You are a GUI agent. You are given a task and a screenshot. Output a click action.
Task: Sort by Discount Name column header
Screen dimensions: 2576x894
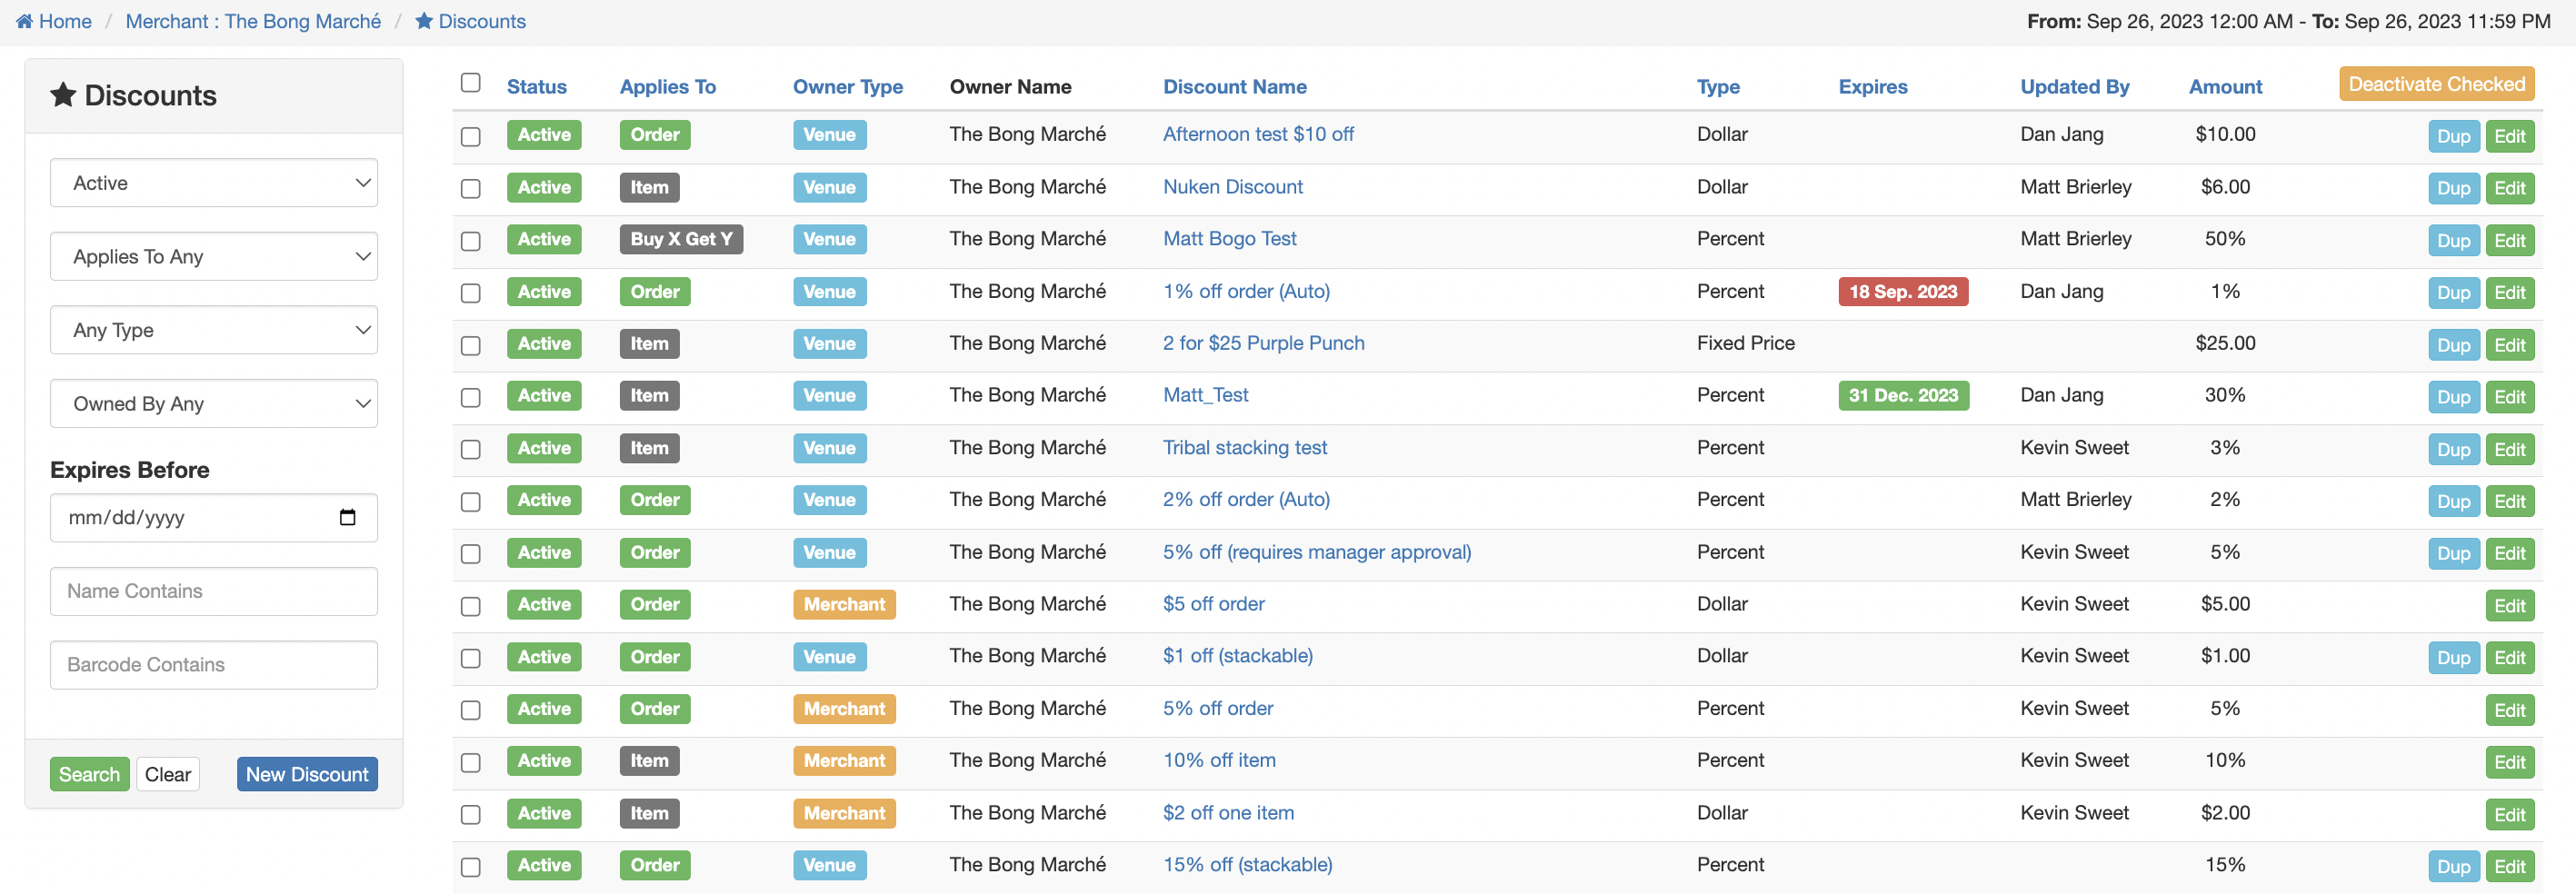tap(1234, 87)
